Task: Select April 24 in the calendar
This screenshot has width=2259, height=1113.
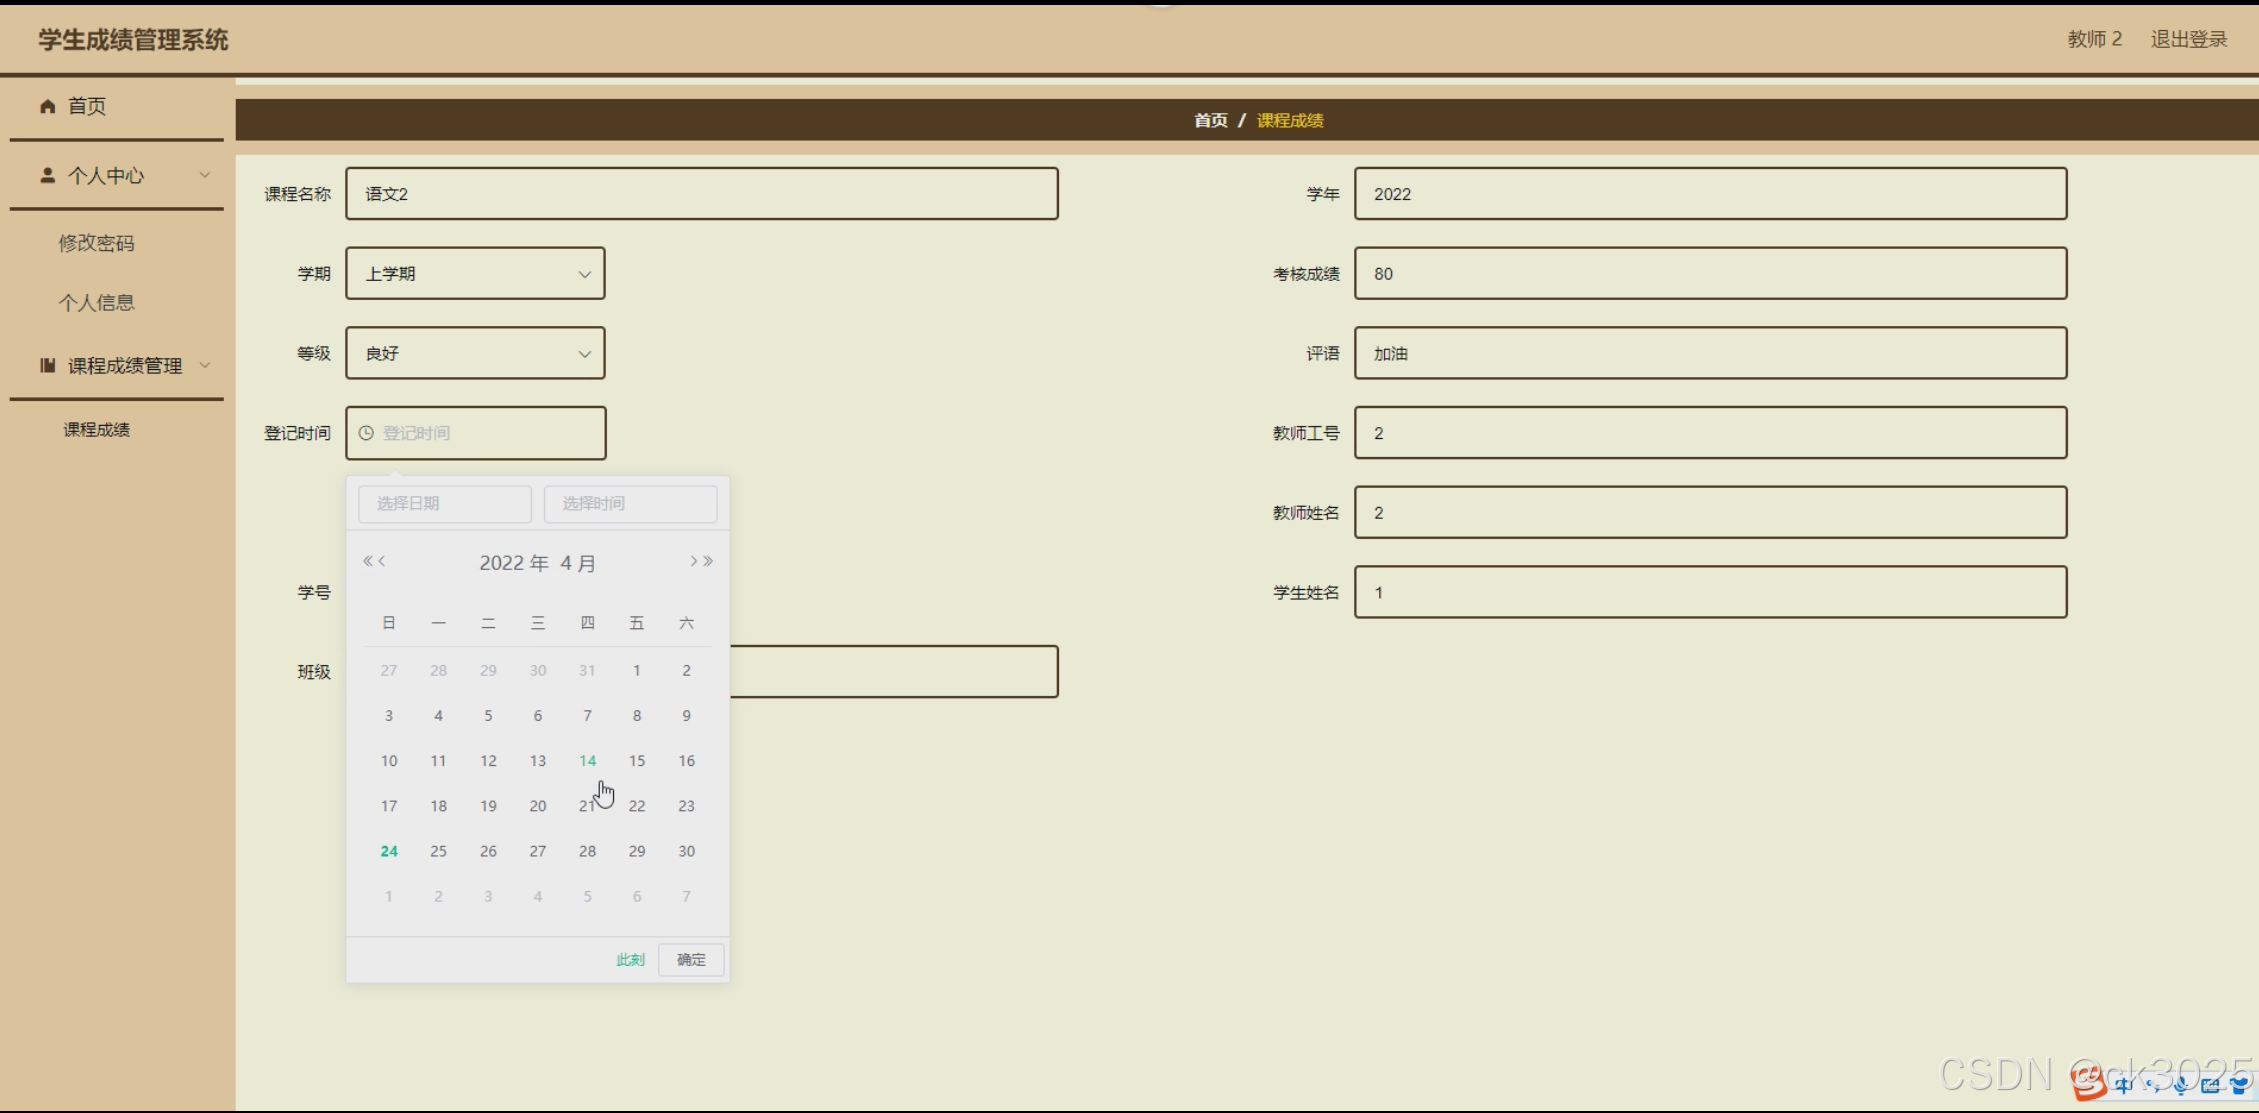Action: coord(389,851)
